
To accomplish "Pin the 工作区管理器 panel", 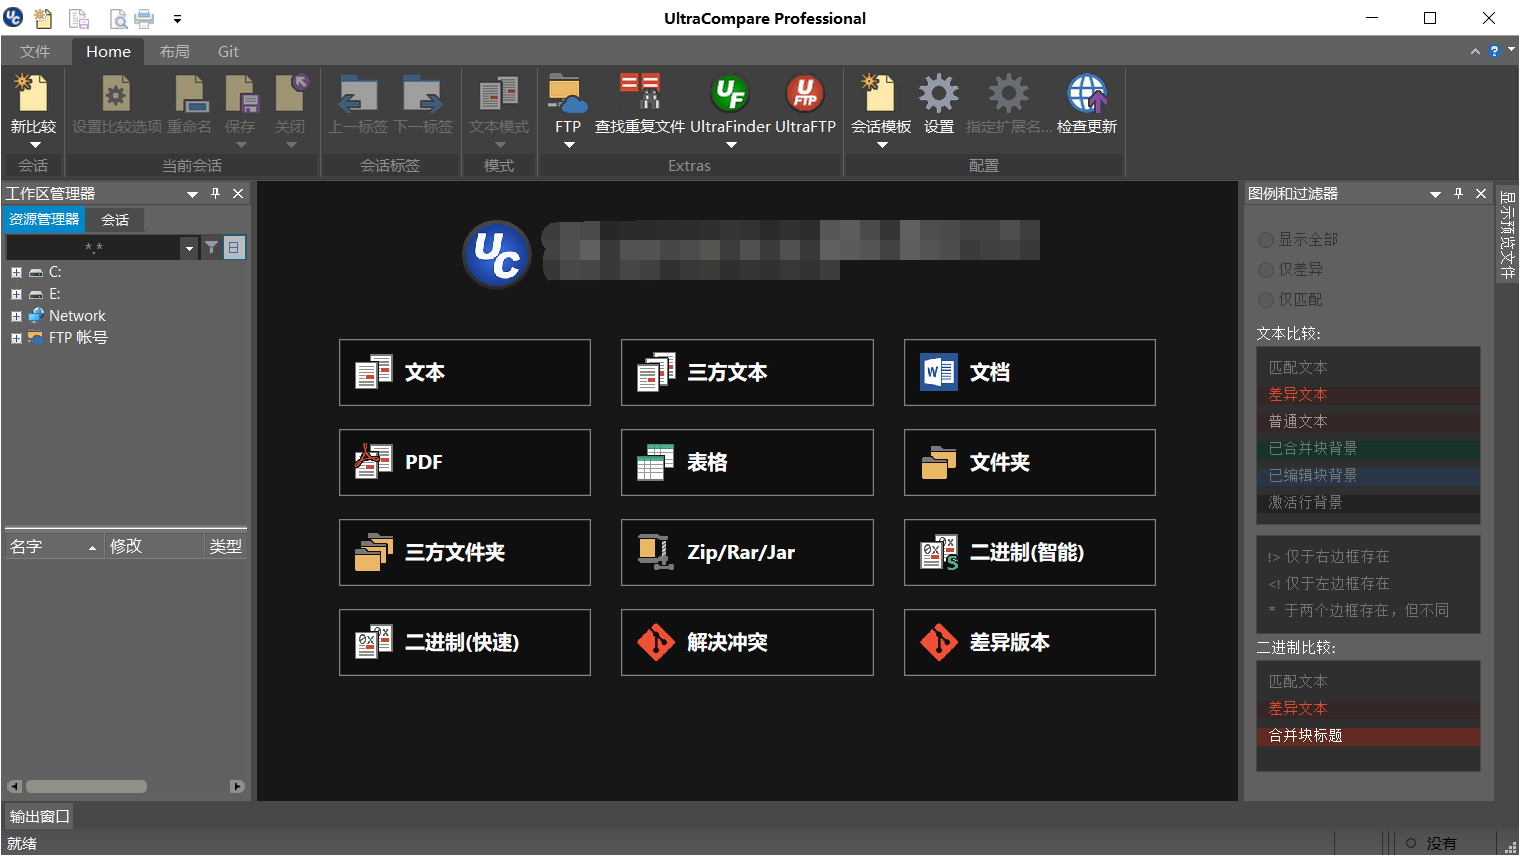I will click(215, 193).
